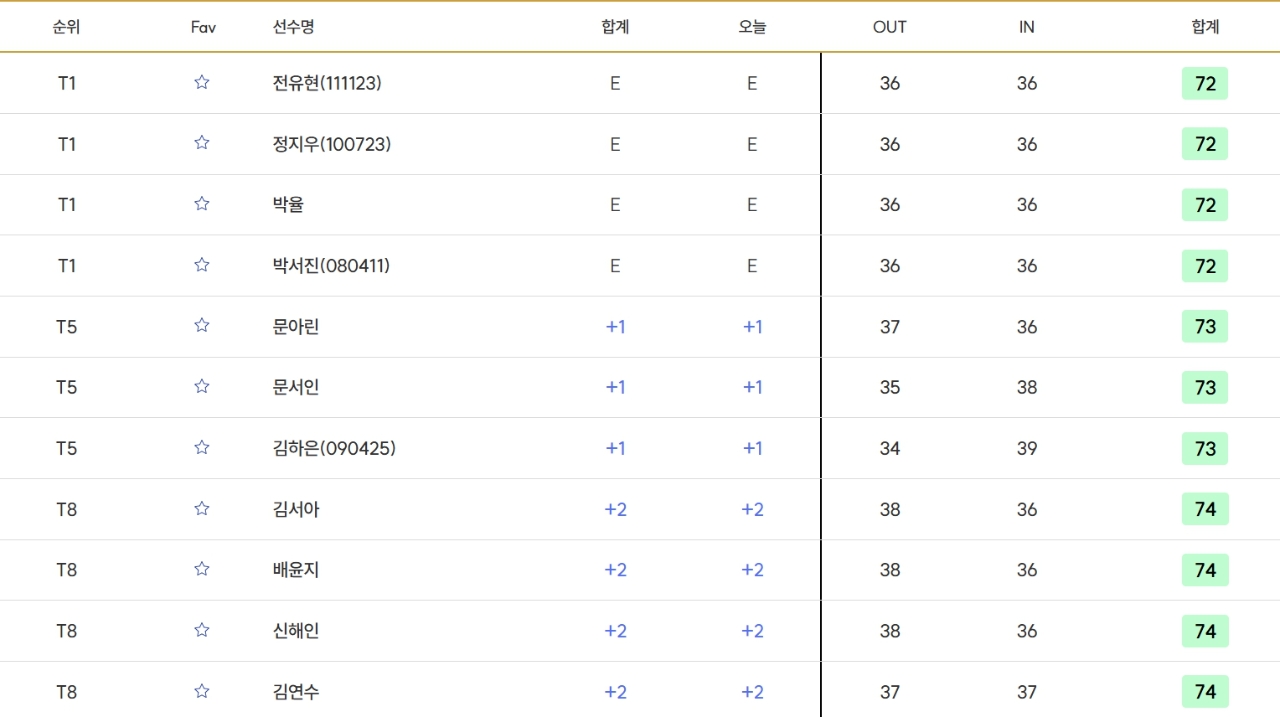Open player 전유현(111123) details
The image size is (1280, 717).
327,84
